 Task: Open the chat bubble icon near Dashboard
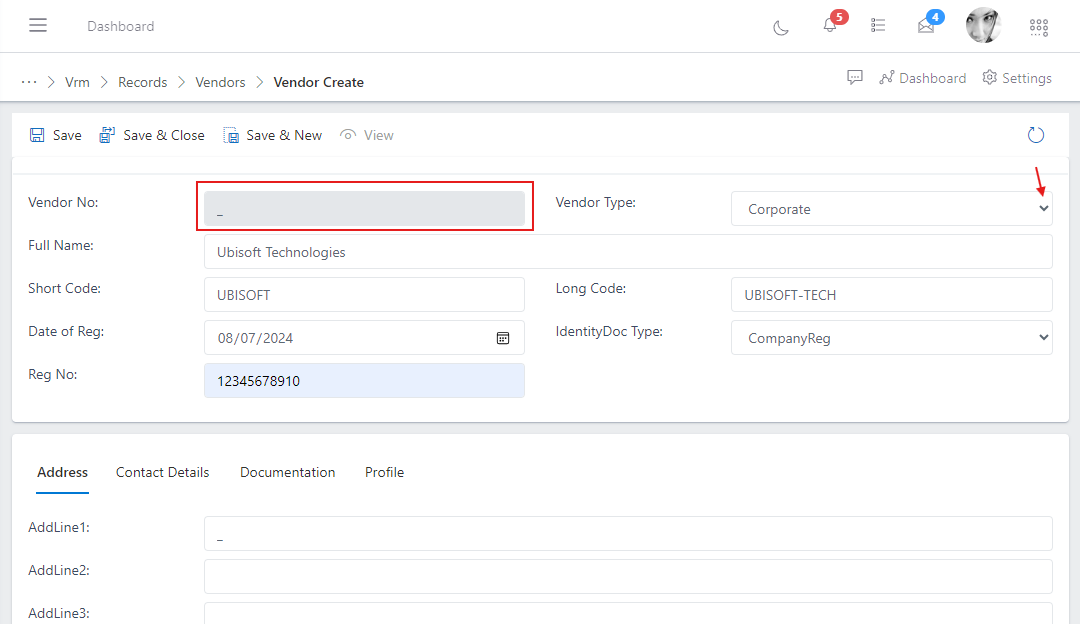(x=855, y=77)
